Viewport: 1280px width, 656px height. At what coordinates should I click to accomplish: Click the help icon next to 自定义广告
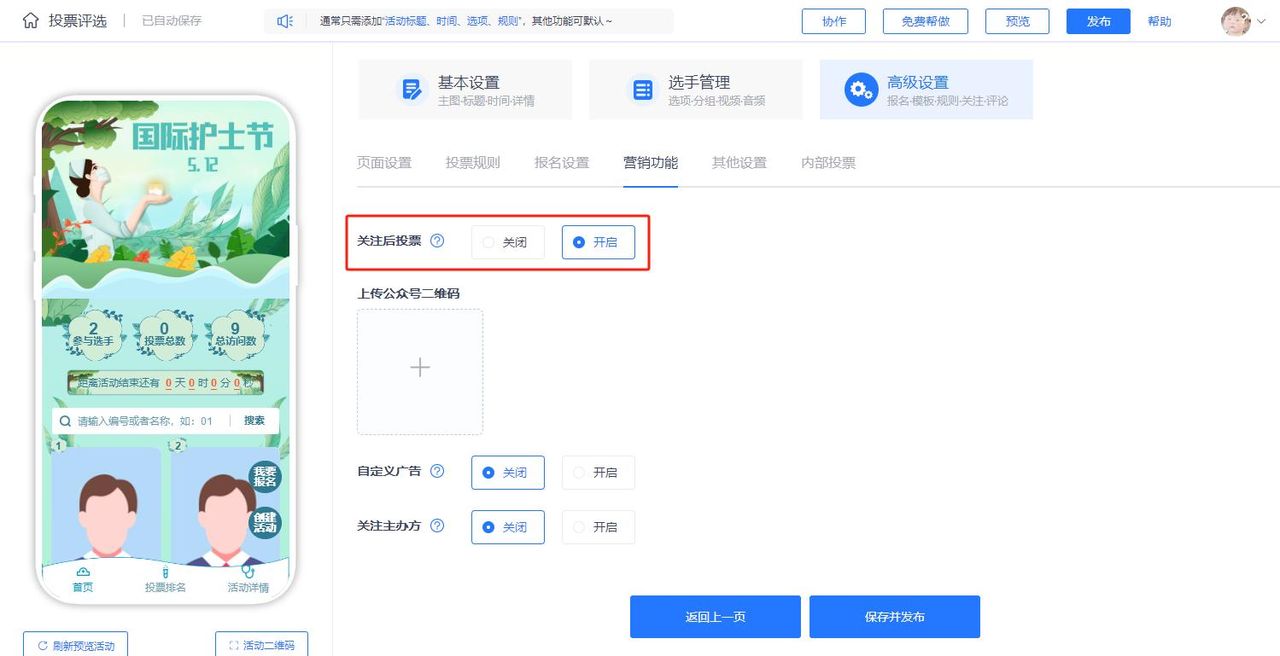point(438,472)
